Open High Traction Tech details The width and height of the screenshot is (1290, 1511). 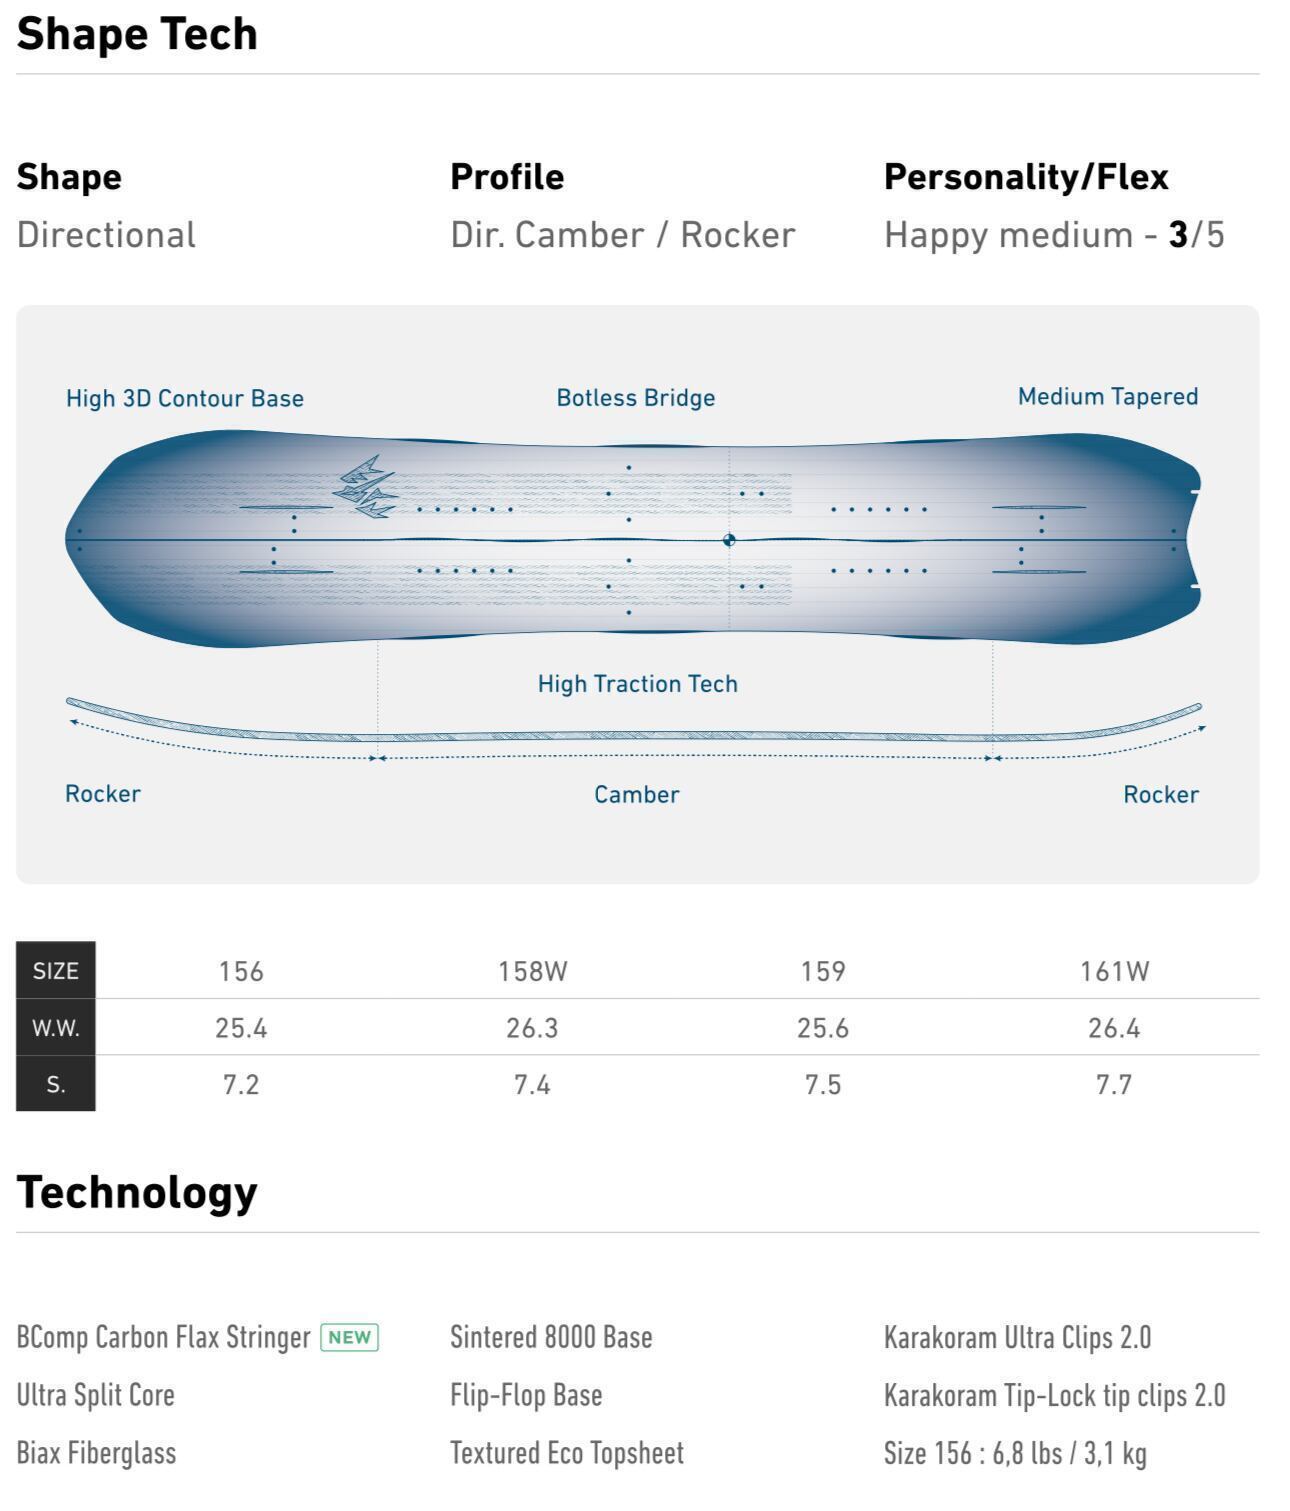[x=638, y=684]
